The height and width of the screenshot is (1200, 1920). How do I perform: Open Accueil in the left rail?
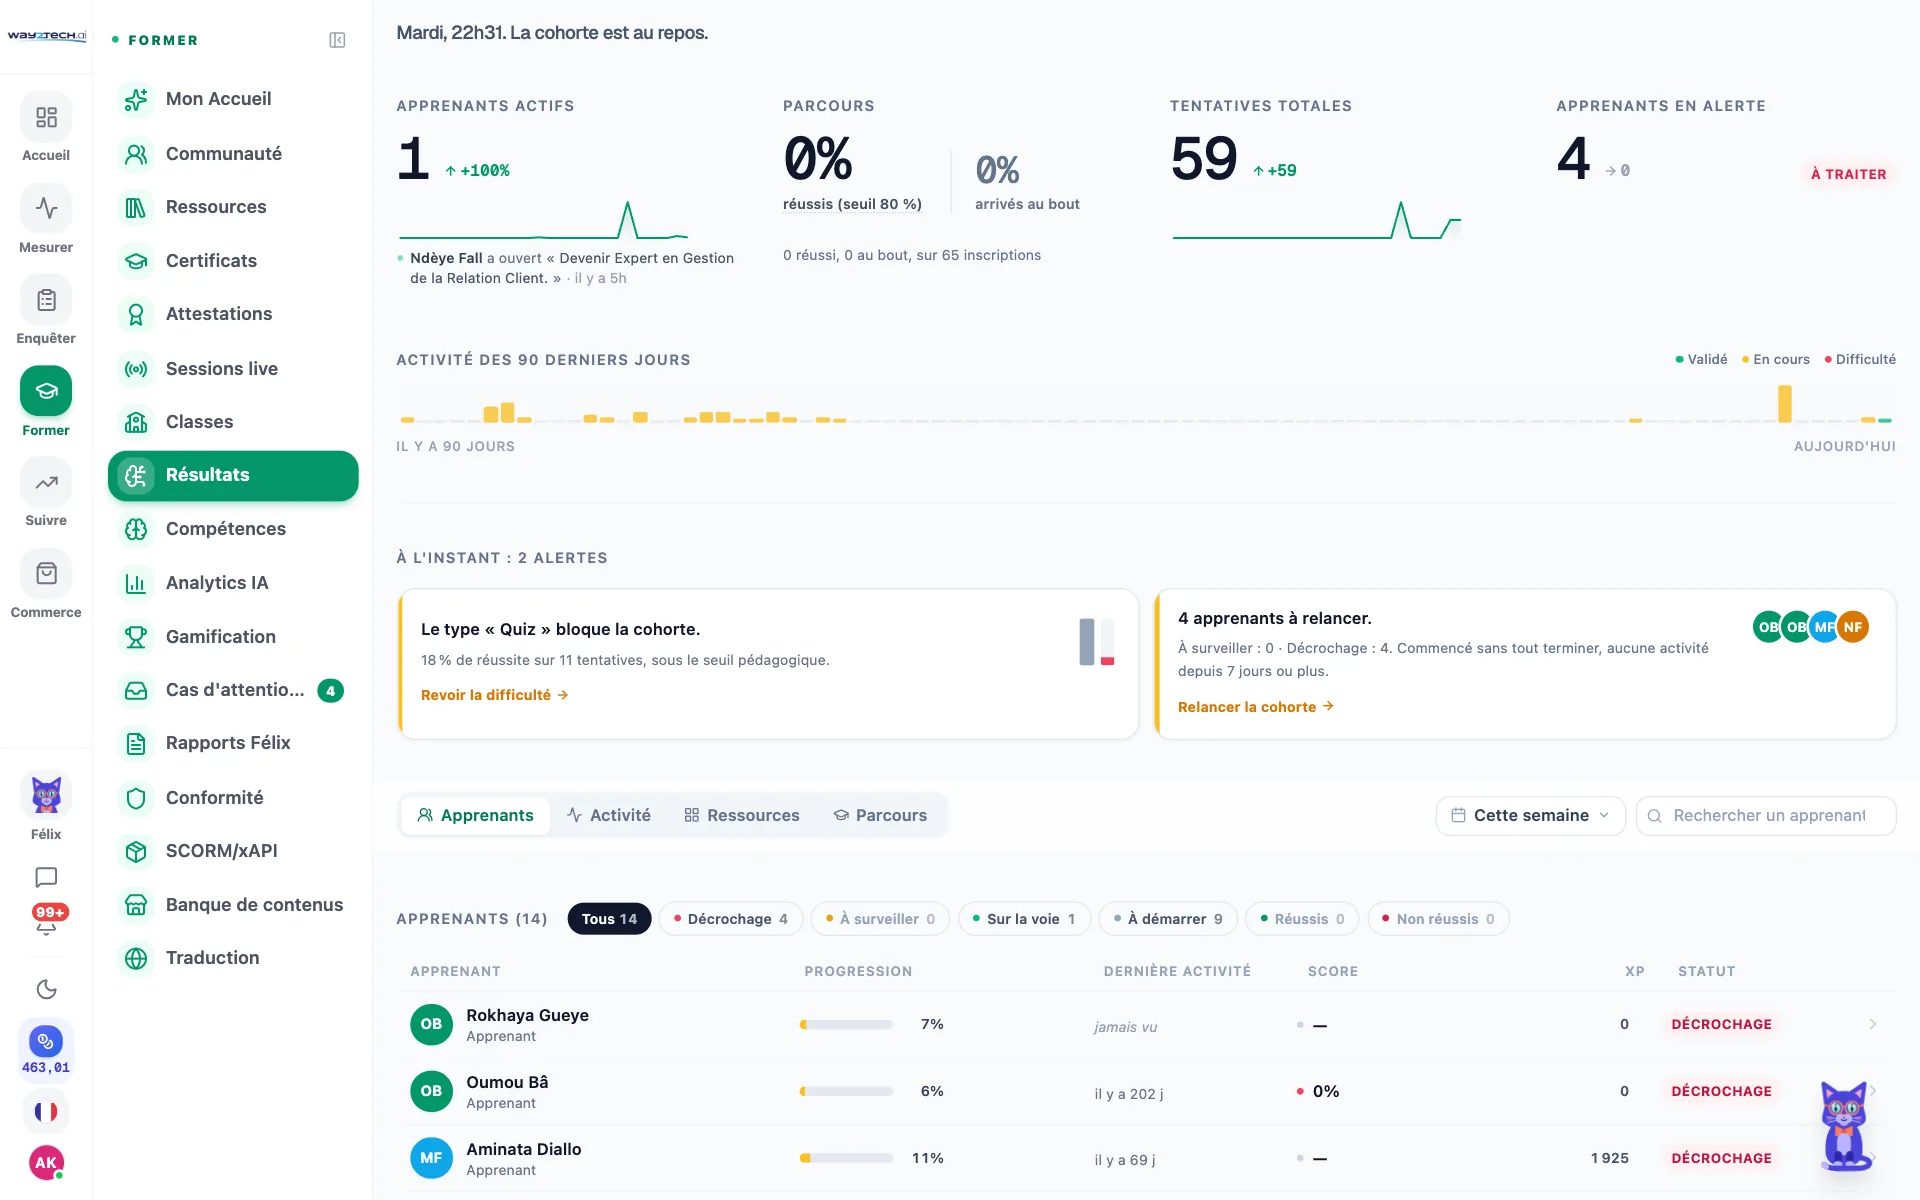point(46,127)
